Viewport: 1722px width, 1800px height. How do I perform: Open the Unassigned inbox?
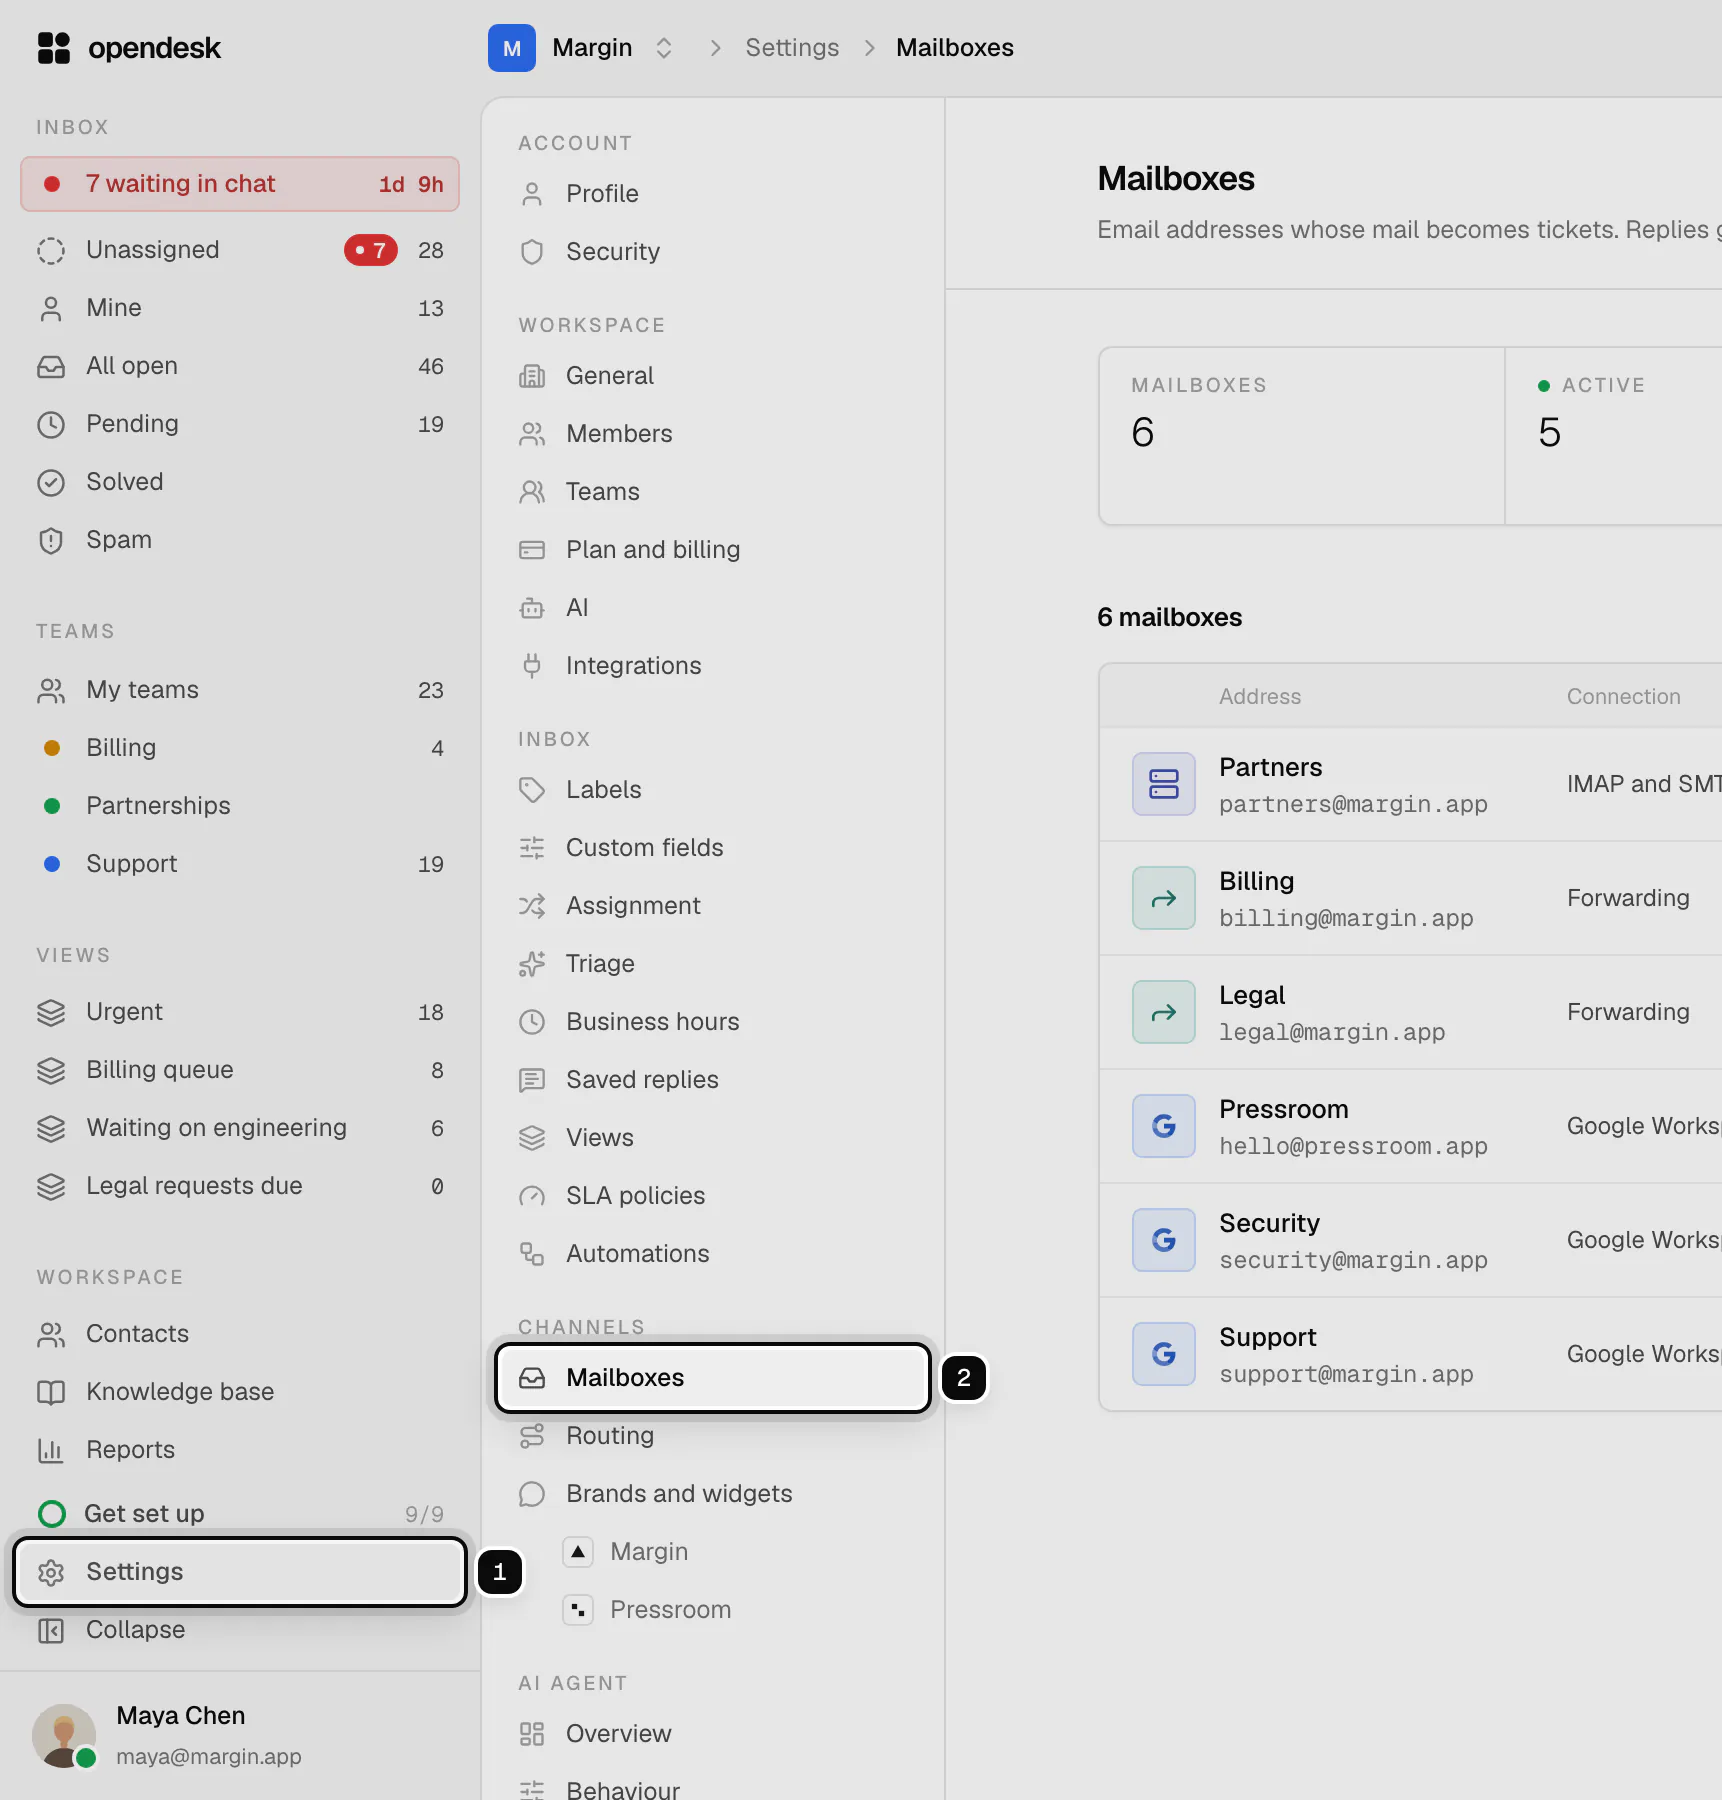click(240, 250)
